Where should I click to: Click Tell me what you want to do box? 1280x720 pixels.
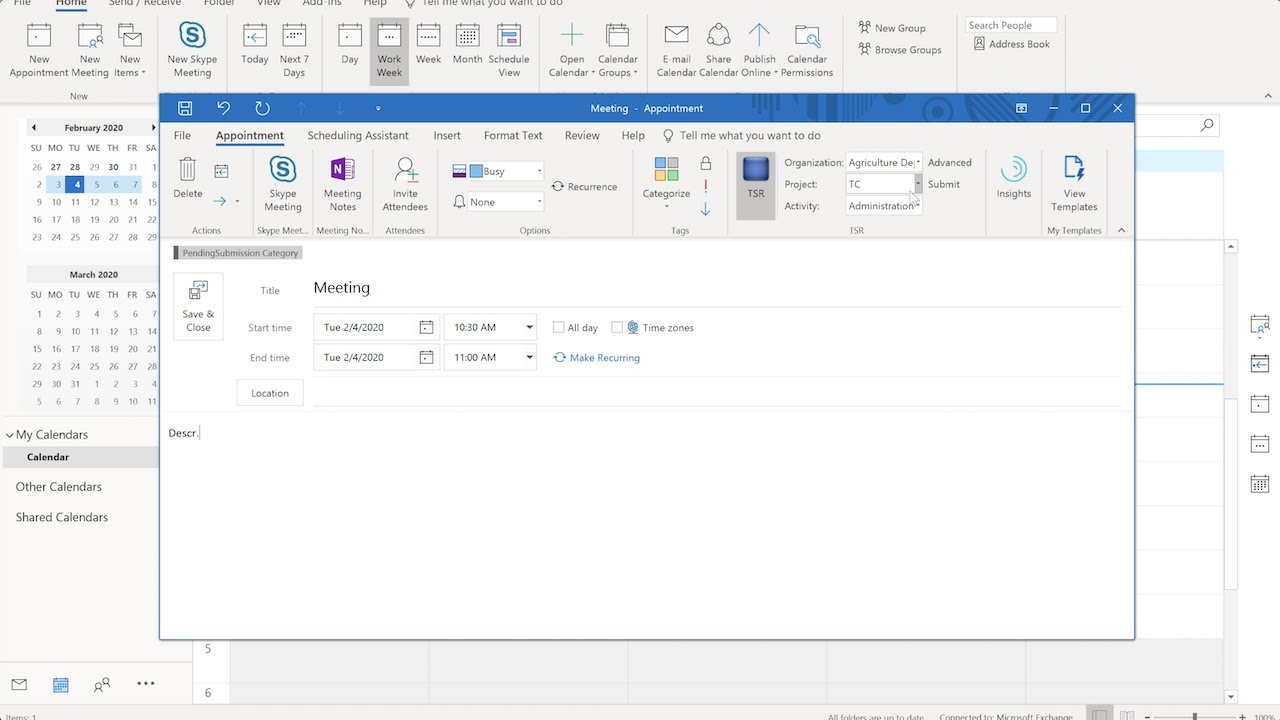coord(741,136)
